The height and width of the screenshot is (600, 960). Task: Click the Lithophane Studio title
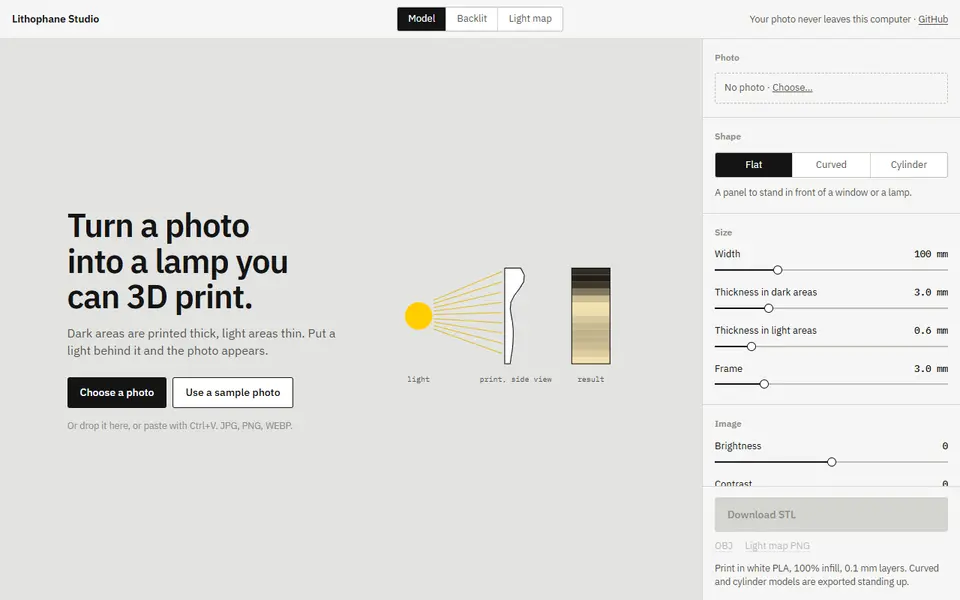(56, 19)
